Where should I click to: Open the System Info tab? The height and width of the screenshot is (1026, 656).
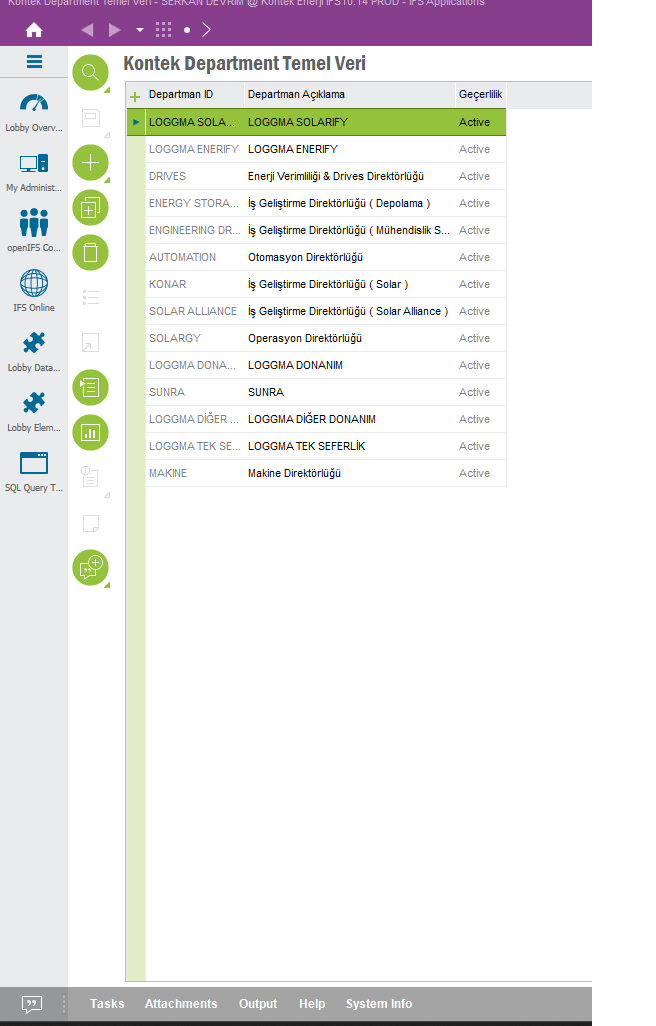point(379,1004)
